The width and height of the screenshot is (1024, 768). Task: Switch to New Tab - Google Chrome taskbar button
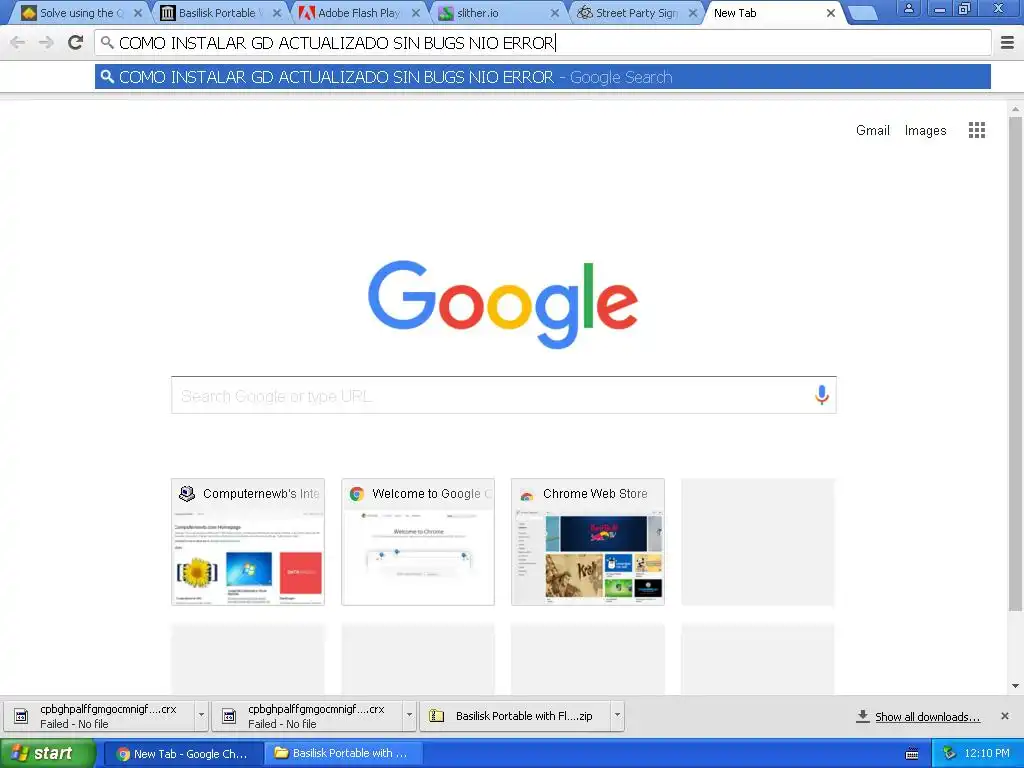pyautogui.click(x=183, y=754)
